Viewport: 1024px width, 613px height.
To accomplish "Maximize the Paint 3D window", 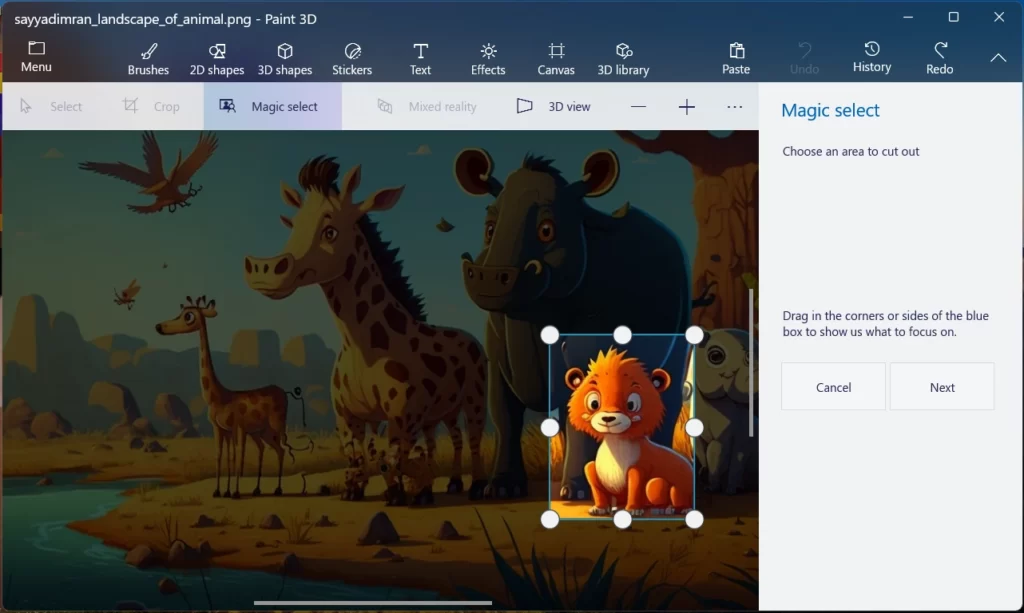I will (x=953, y=18).
